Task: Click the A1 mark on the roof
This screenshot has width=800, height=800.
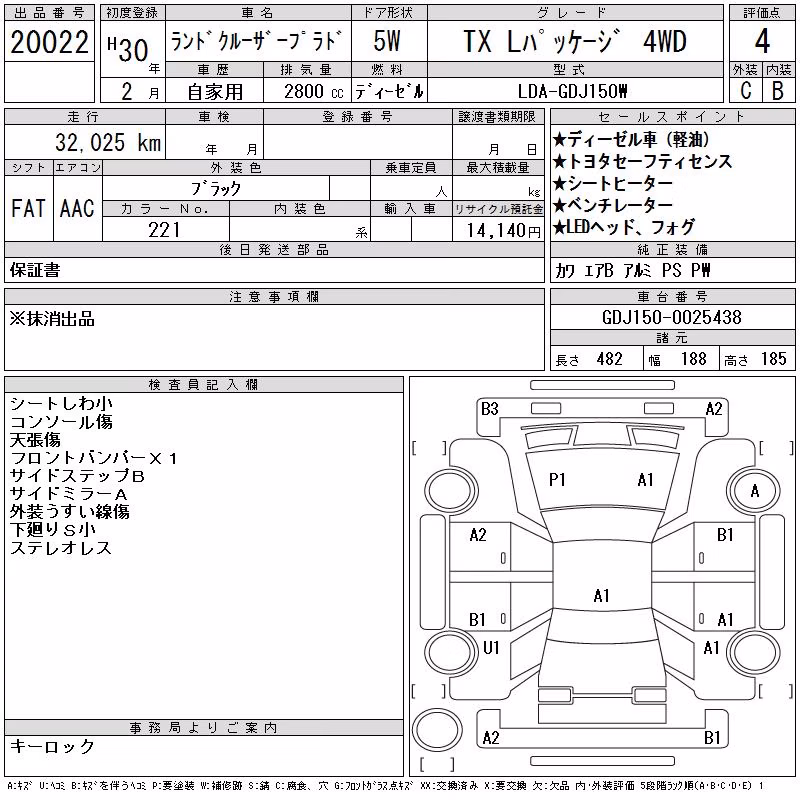Action: pyautogui.click(x=602, y=595)
